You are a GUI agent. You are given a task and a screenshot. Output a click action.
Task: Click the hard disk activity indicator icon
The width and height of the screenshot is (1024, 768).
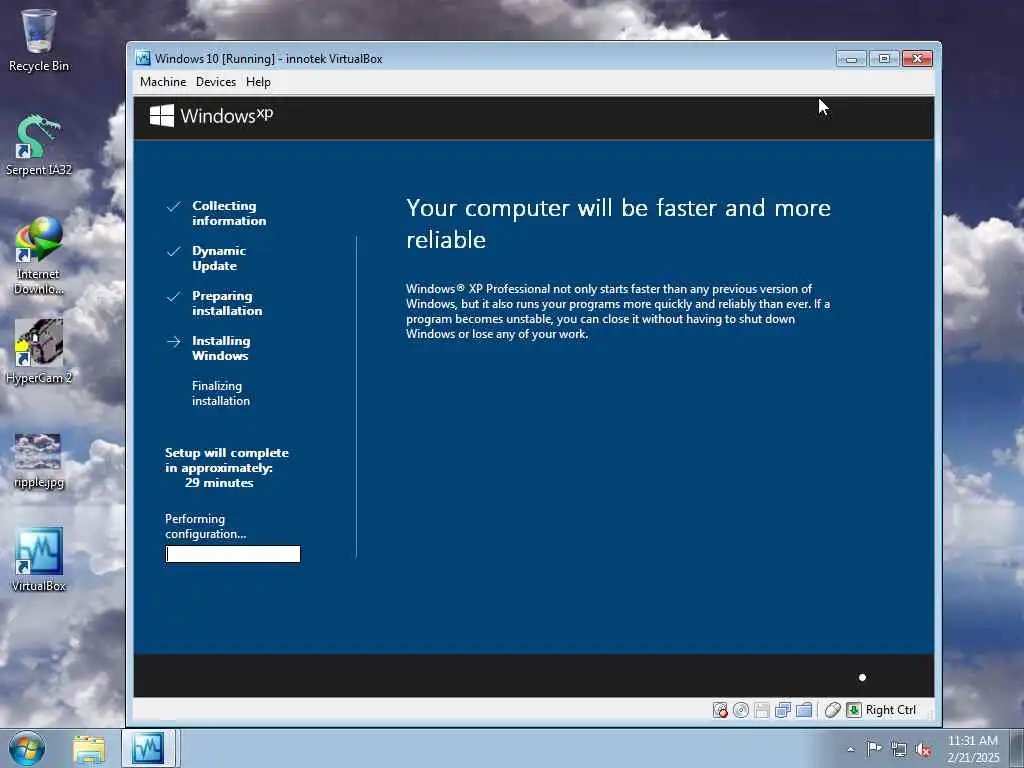[x=720, y=710]
